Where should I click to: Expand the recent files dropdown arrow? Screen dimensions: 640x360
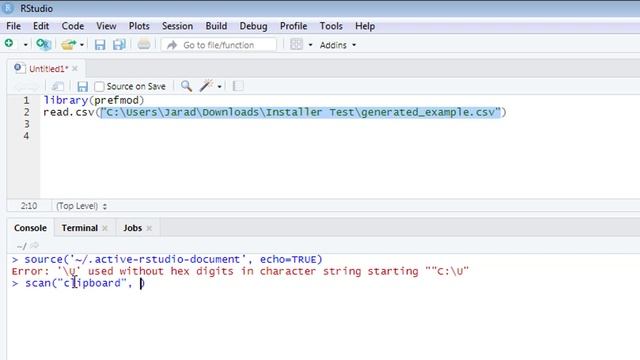tap(82, 44)
